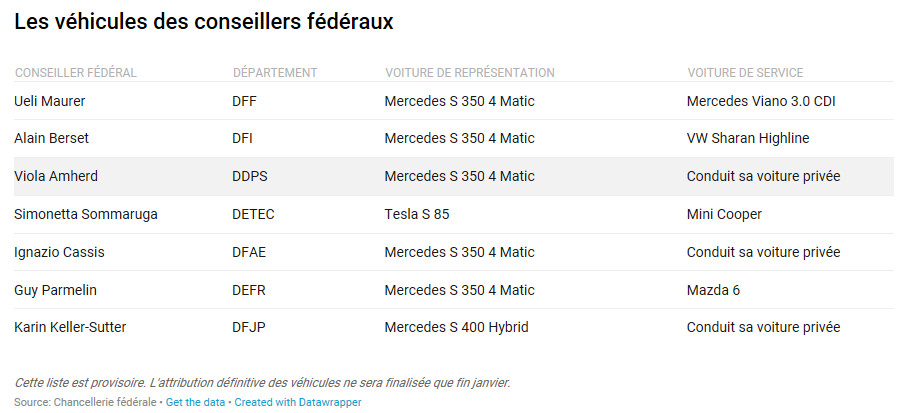Click the Tesla S 85 cell
The width and height of the screenshot is (909, 413).
pyautogui.click(x=417, y=214)
